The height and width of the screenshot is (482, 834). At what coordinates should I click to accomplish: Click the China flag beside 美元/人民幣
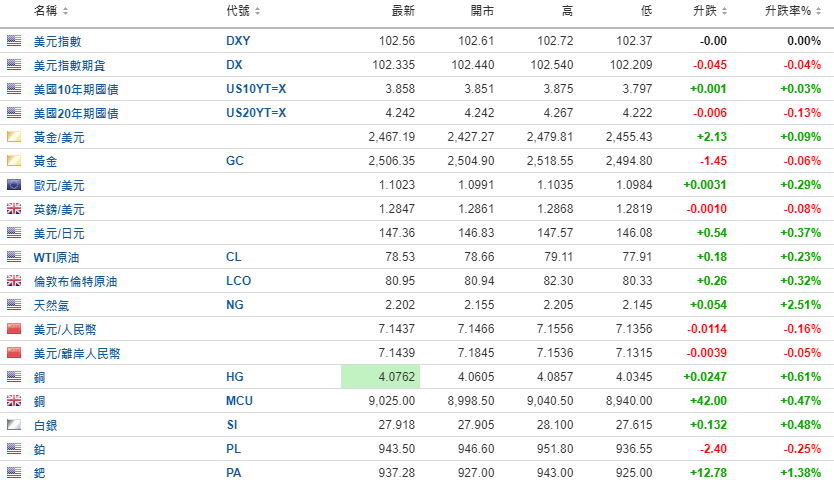click(14, 329)
